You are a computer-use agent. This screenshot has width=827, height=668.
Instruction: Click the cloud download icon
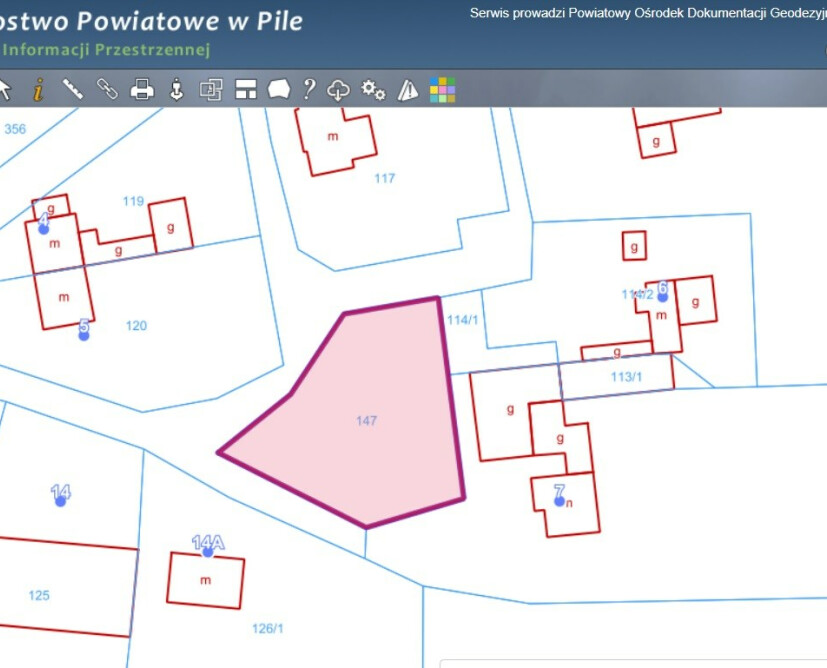tap(339, 90)
